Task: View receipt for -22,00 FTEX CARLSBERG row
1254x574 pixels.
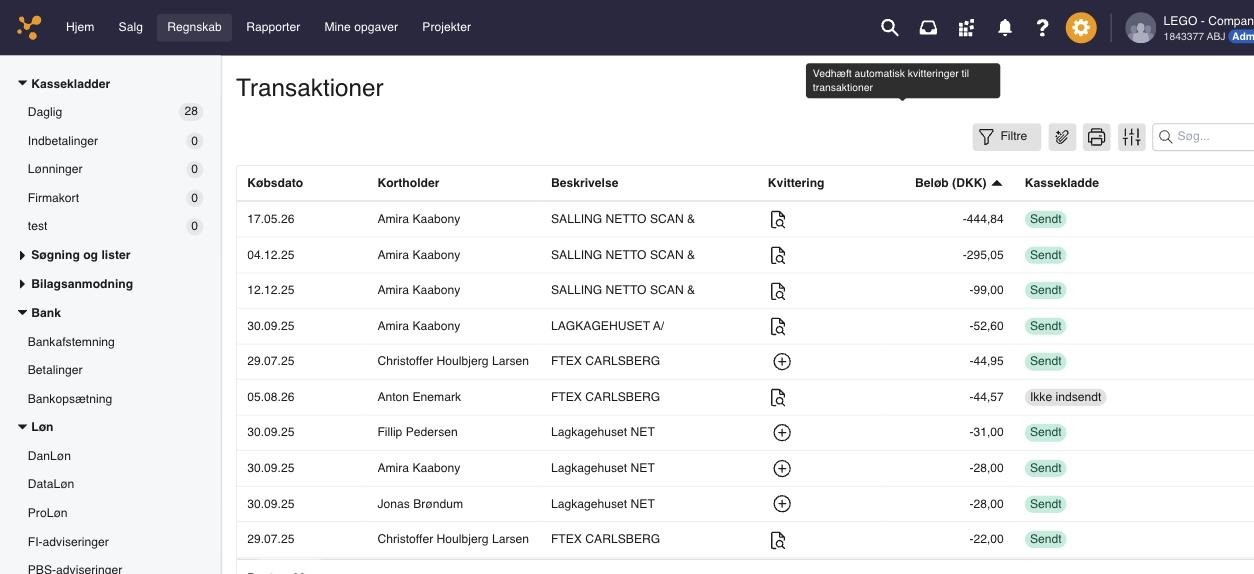Action: tap(778, 540)
